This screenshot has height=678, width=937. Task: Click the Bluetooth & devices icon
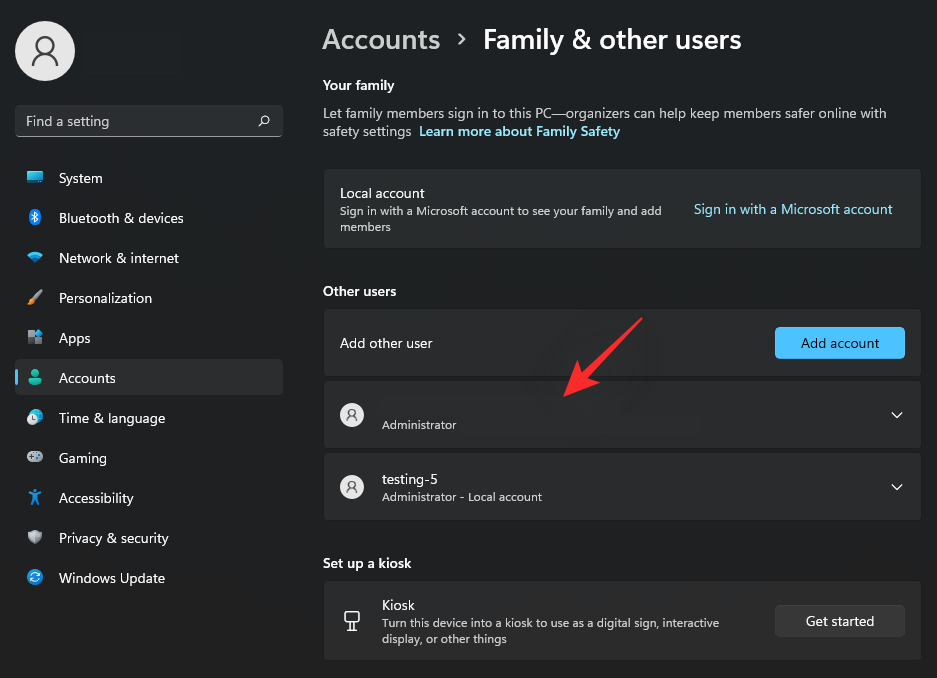click(35, 218)
